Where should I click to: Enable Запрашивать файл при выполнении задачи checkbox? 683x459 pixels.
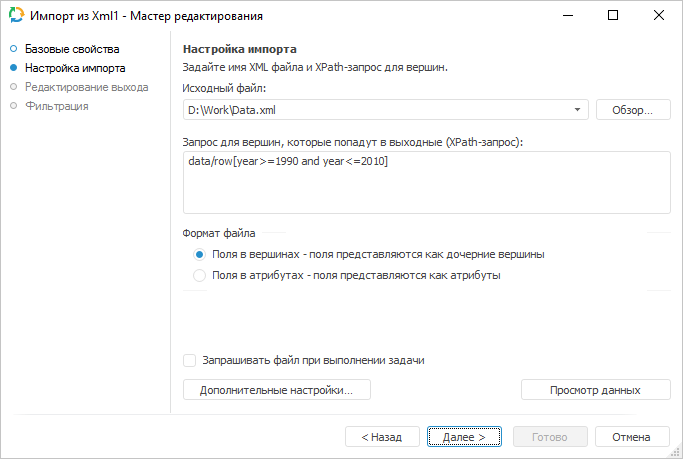pos(190,360)
